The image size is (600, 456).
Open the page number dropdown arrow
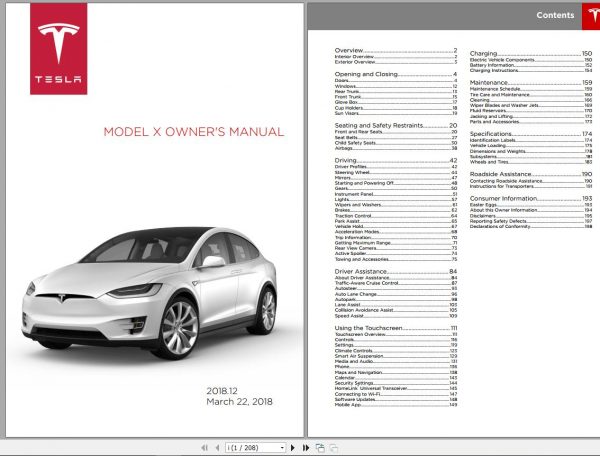(x=282, y=448)
